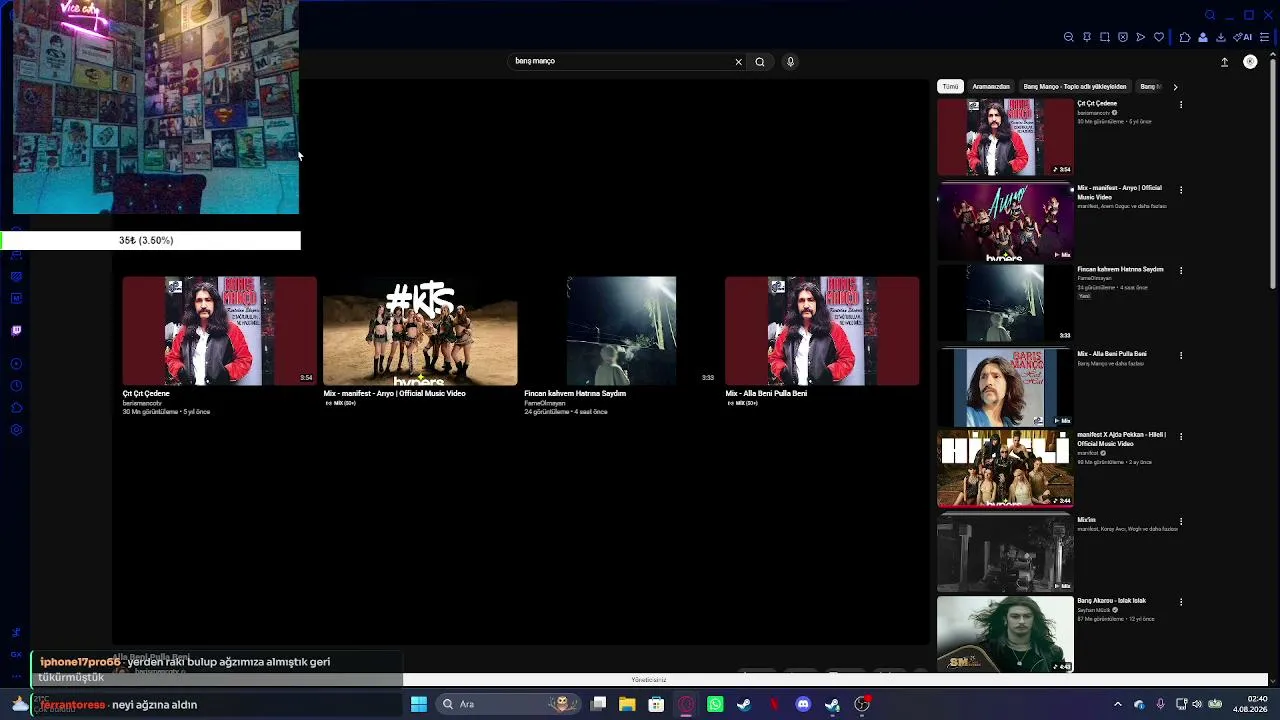Open Discord from the taskbar

[x=803, y=704]
